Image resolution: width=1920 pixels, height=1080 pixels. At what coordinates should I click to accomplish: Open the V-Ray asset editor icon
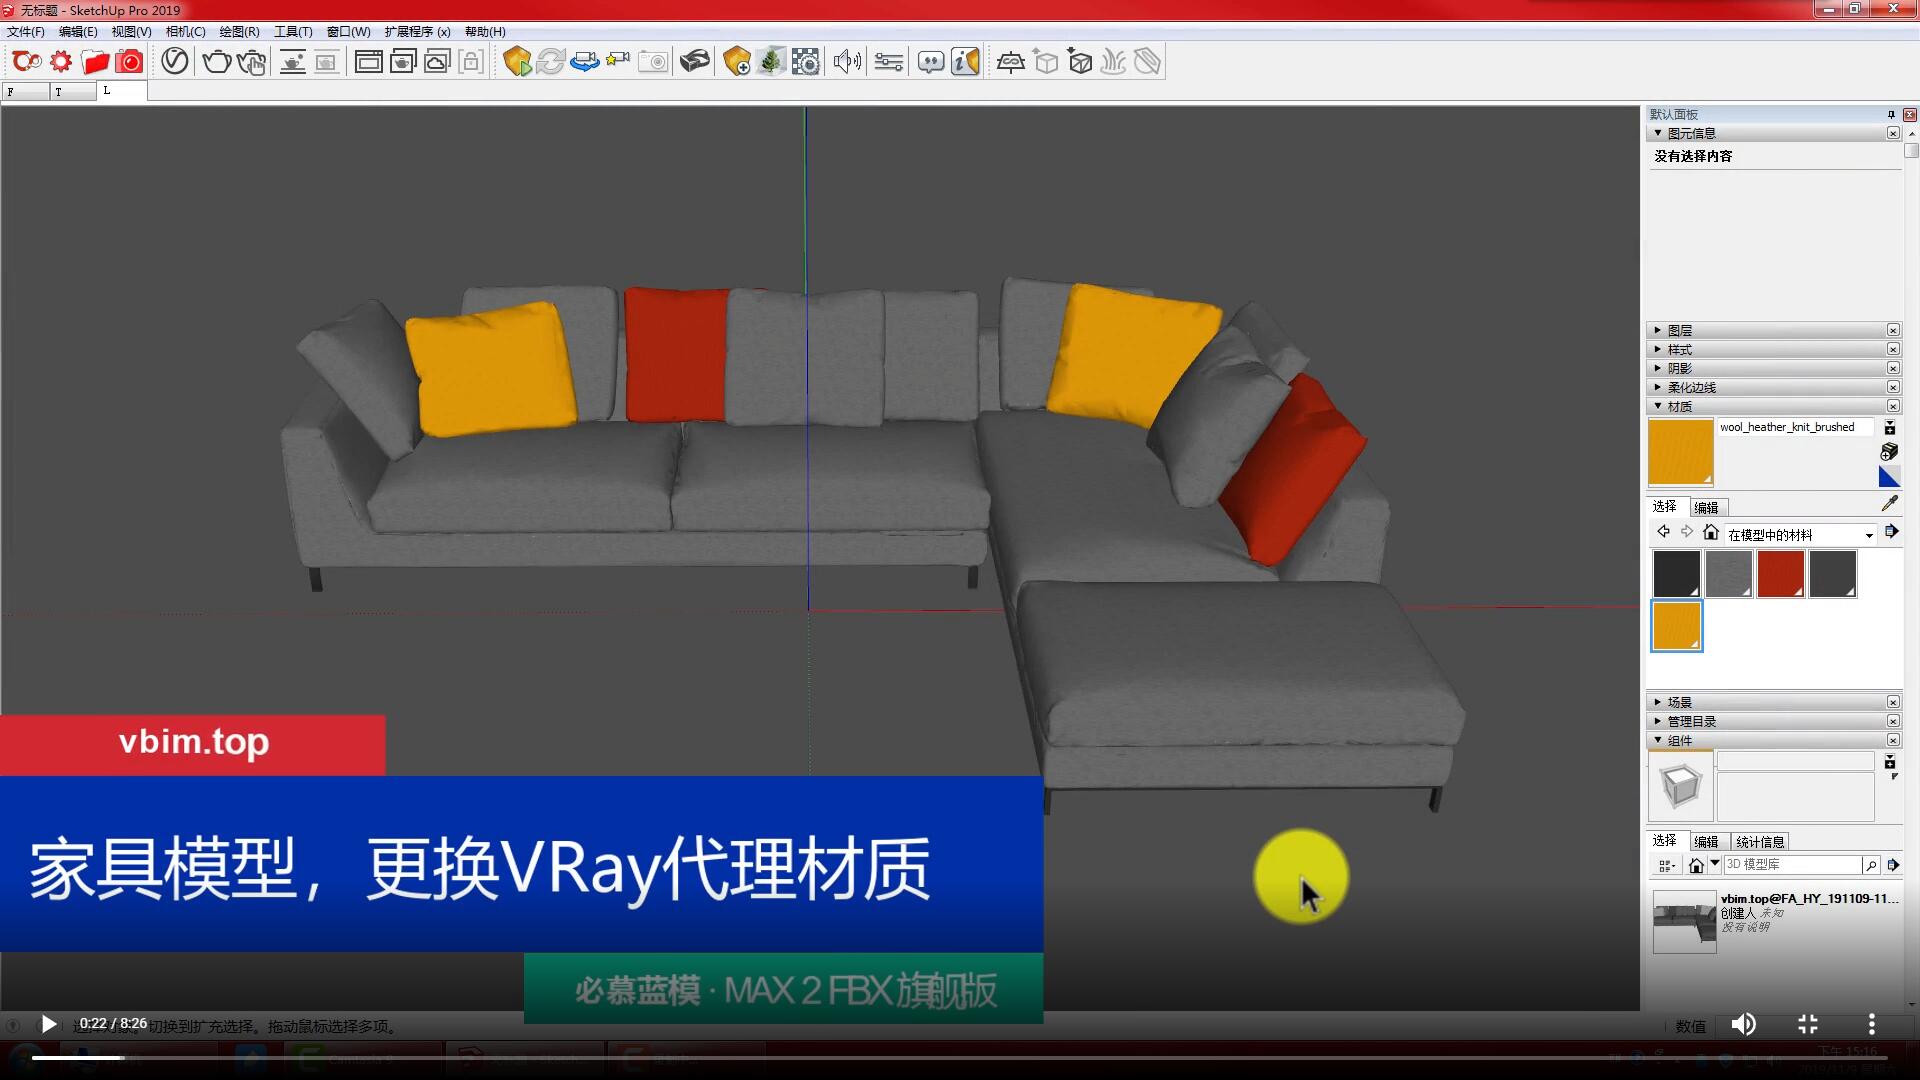click(x=175, y=62)
